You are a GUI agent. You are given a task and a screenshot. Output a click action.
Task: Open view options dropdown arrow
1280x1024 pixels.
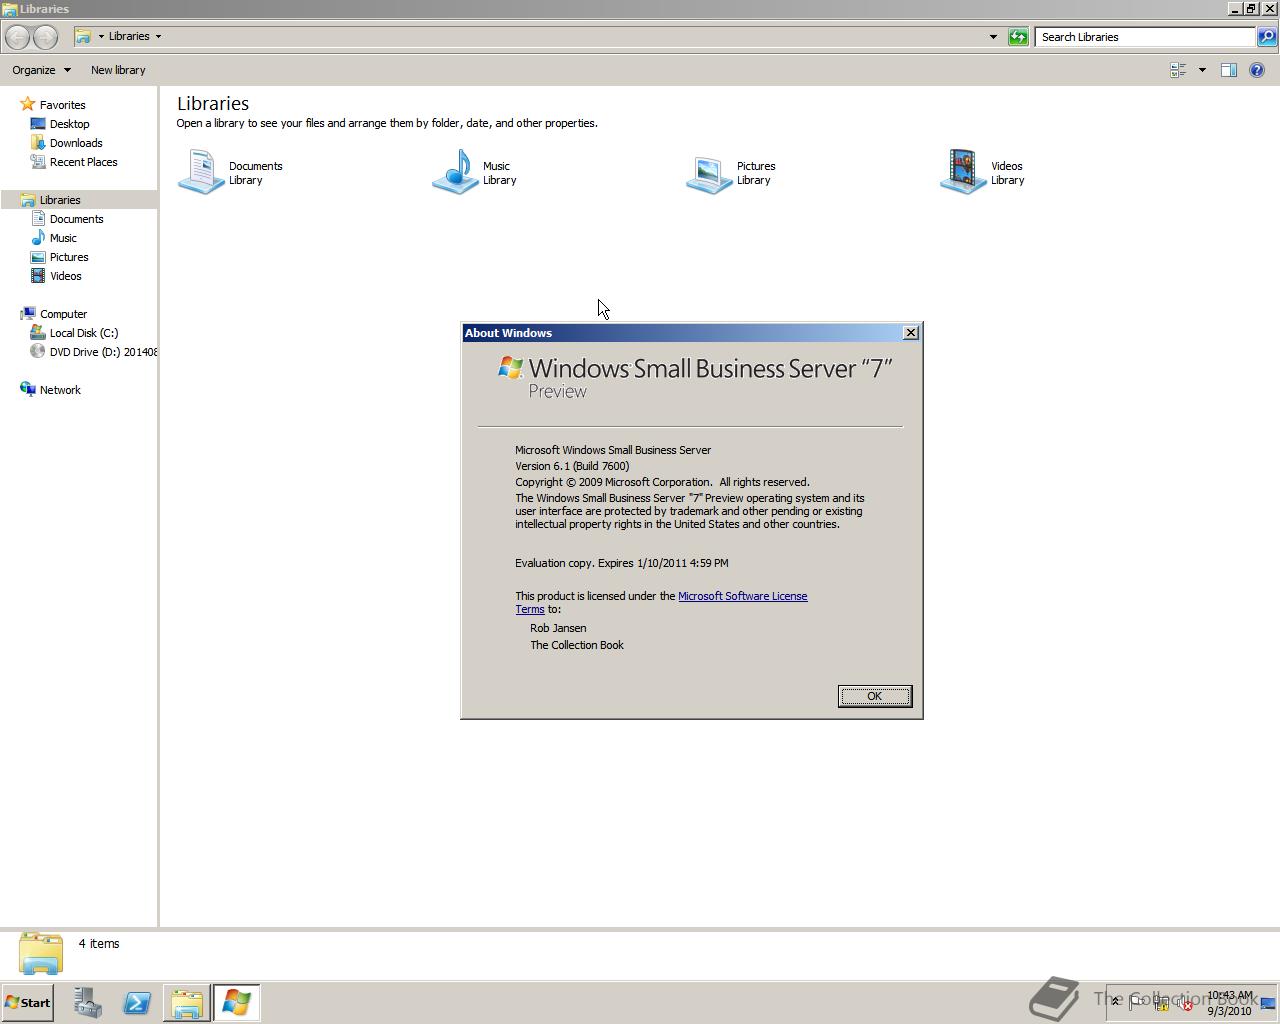(1202, 70)
